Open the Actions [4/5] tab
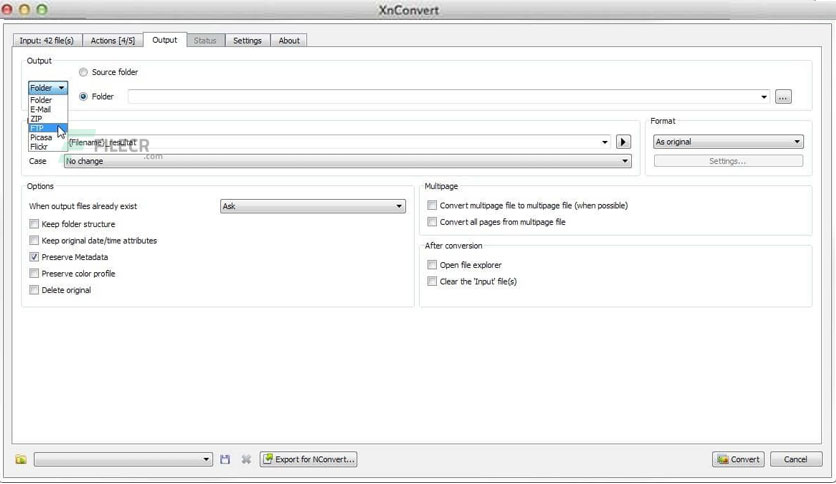 click(x=112, y=41)
